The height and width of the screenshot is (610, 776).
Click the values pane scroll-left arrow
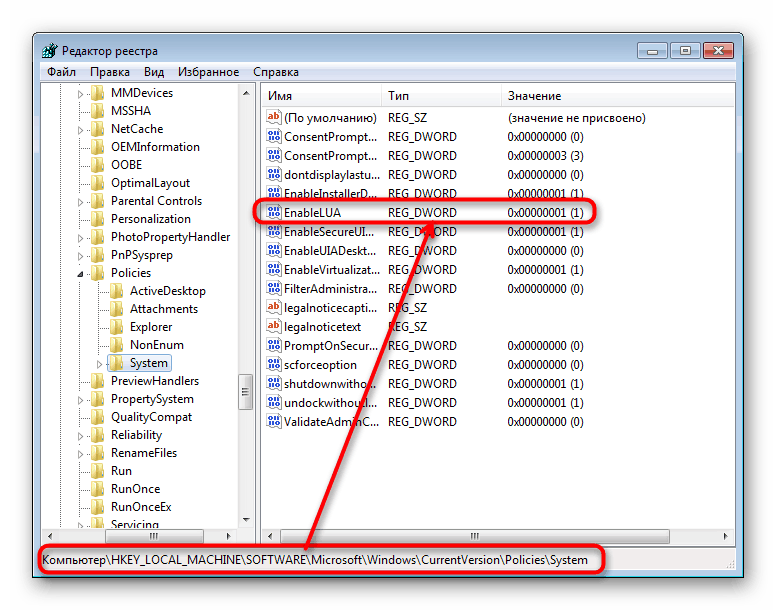pyautogui.click(x=270, y=536)
